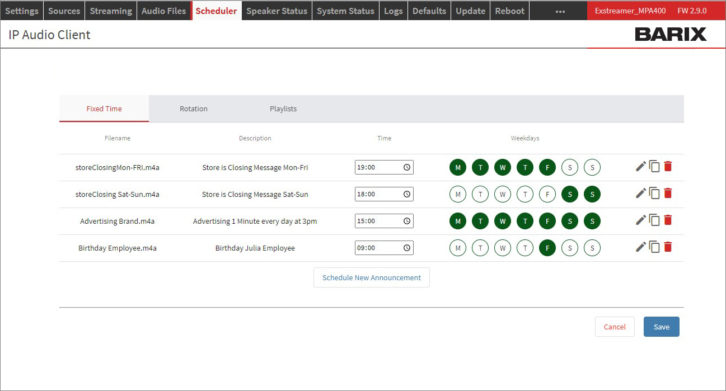Save the scheduler changes

661,327
